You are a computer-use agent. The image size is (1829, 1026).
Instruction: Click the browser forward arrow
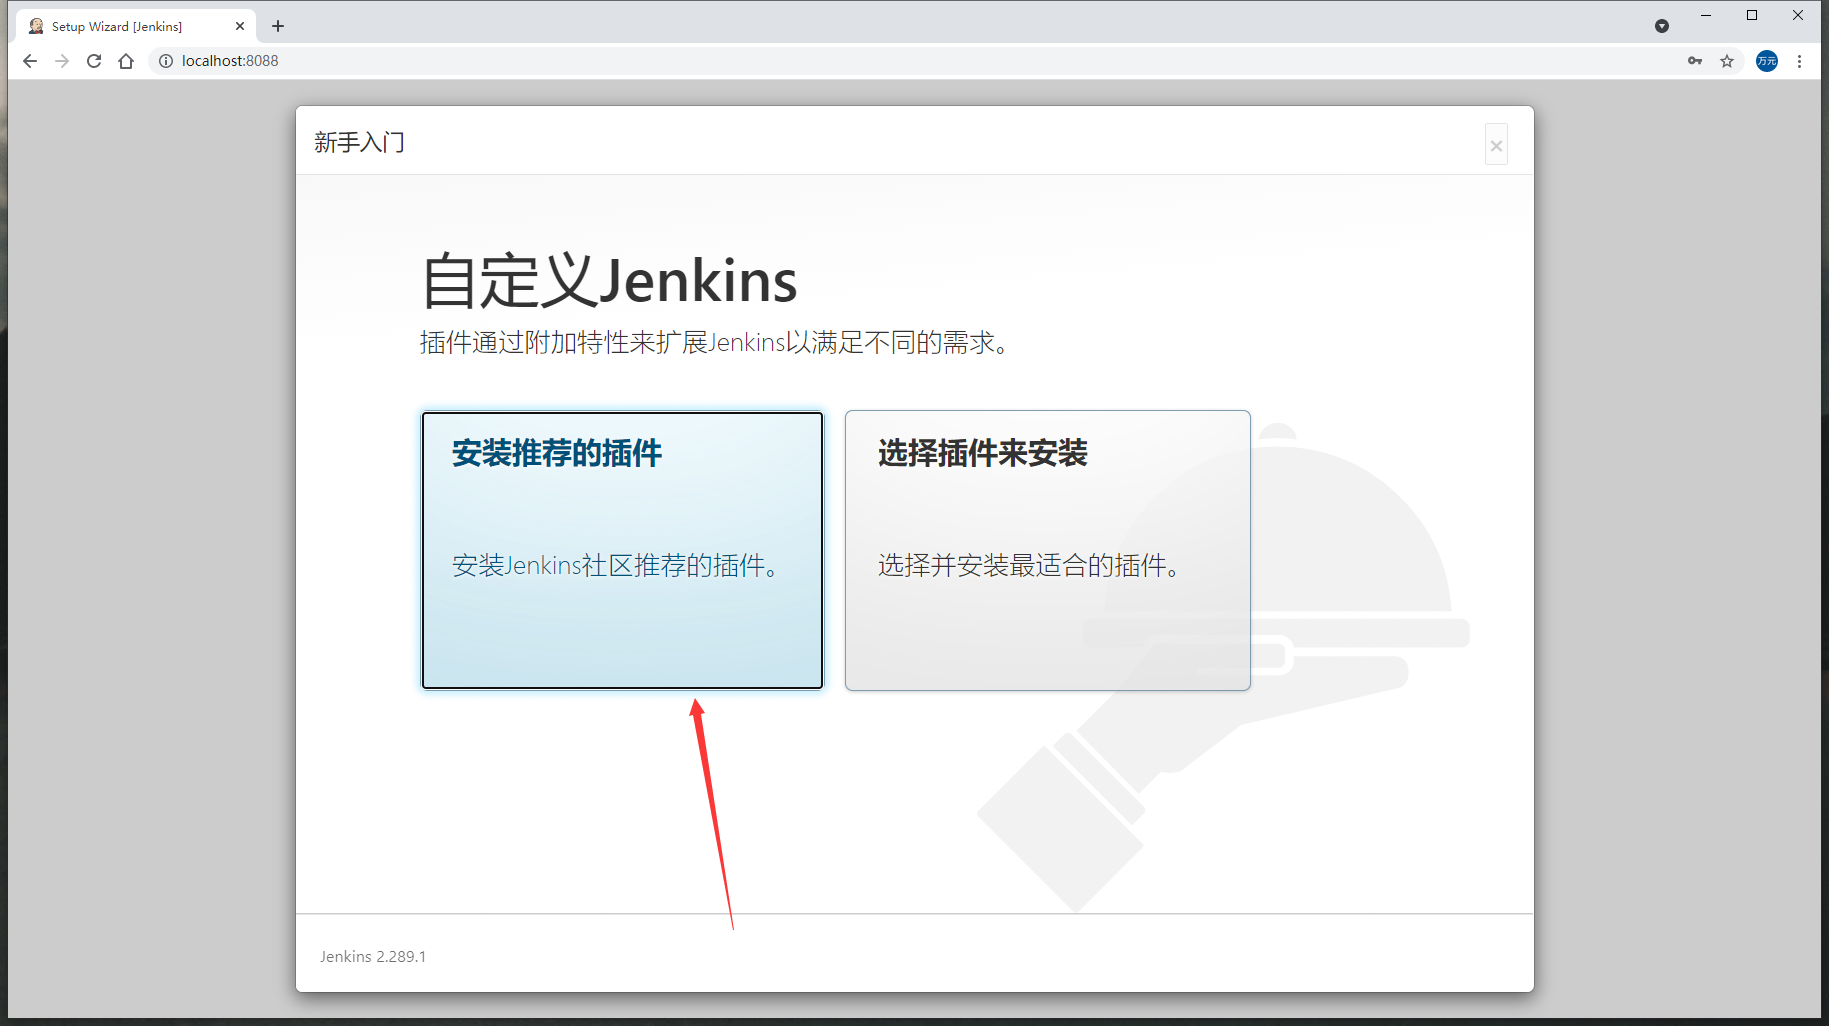[x=62, y=61]
